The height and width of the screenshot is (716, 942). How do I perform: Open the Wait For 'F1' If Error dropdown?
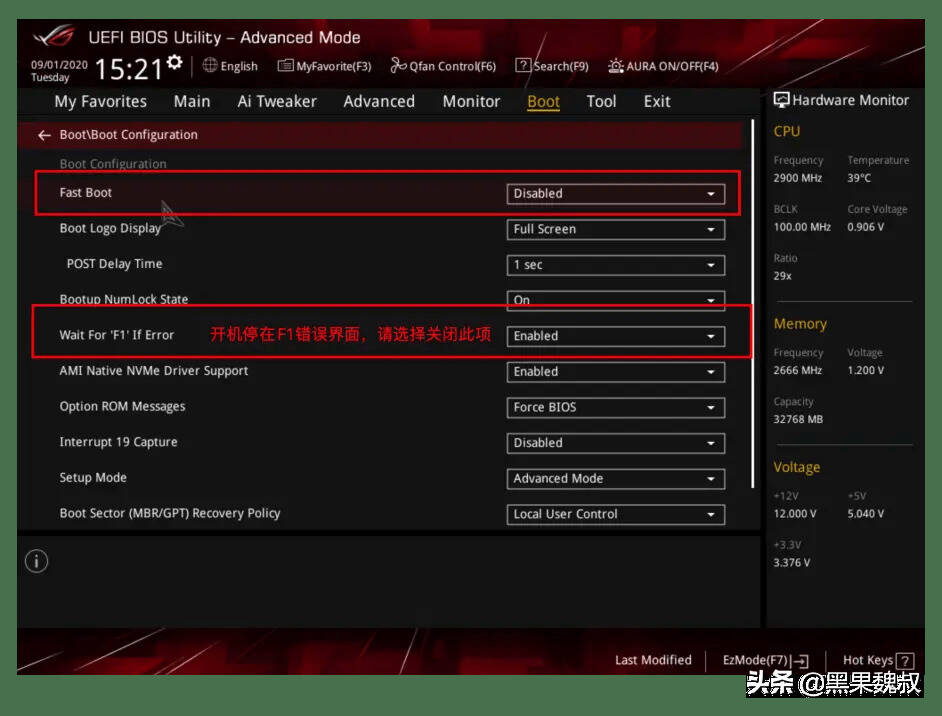pyautogui.click(x=616, y=336)
